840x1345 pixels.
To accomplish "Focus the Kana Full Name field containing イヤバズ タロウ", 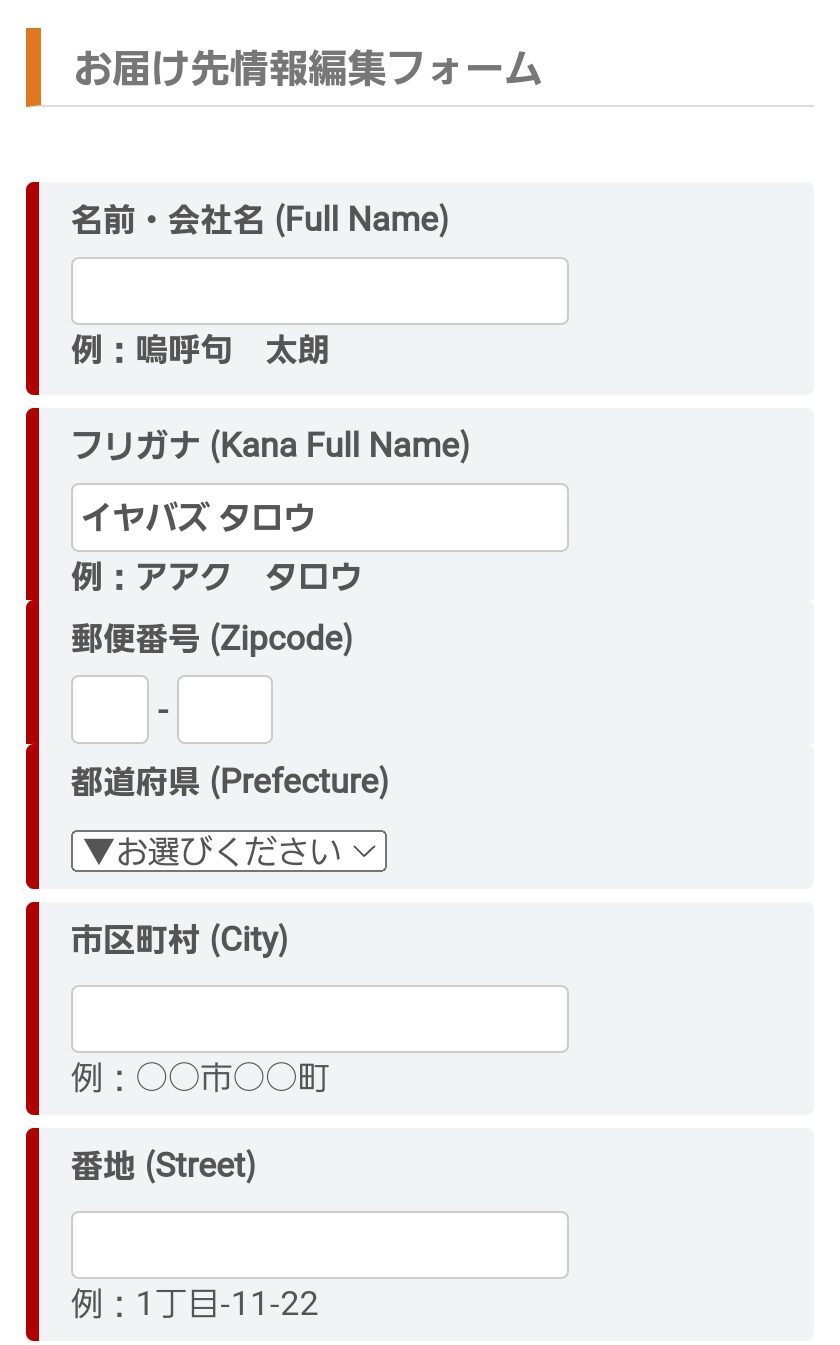I will tap(319, 517).
